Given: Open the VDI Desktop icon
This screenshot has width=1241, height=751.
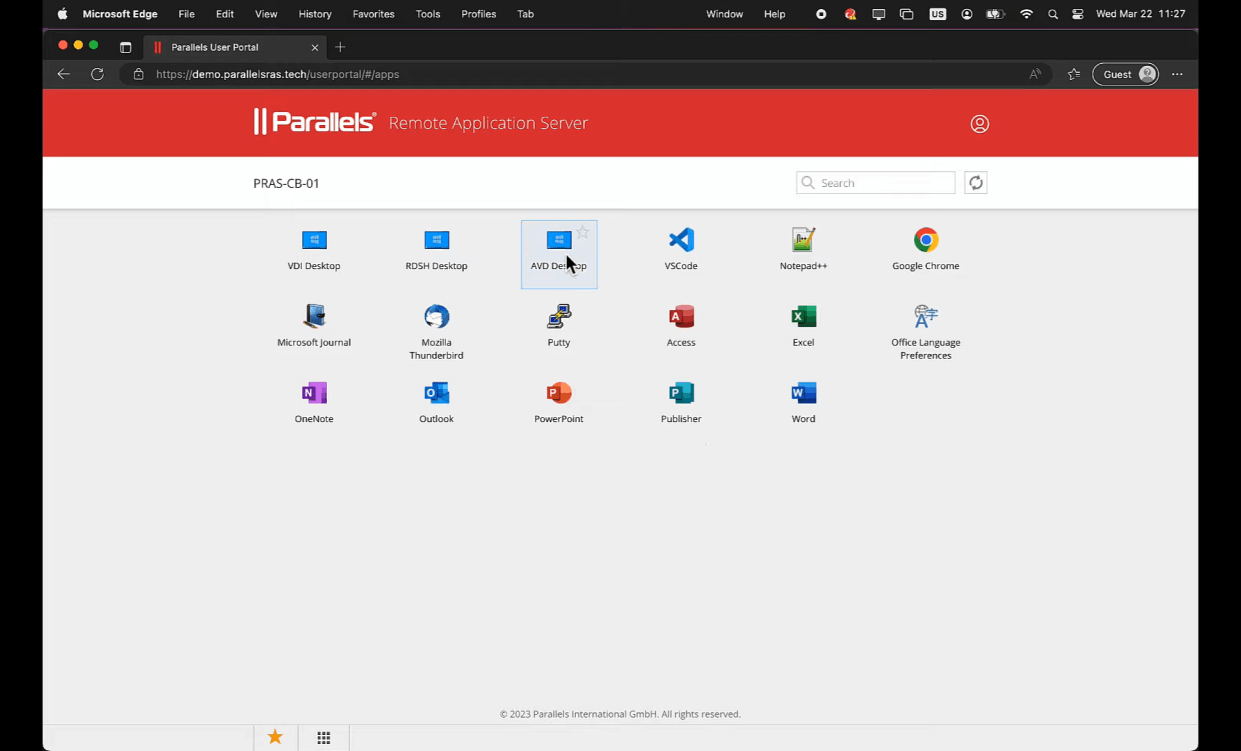Looking at the screenshot, I should [314, 241].
